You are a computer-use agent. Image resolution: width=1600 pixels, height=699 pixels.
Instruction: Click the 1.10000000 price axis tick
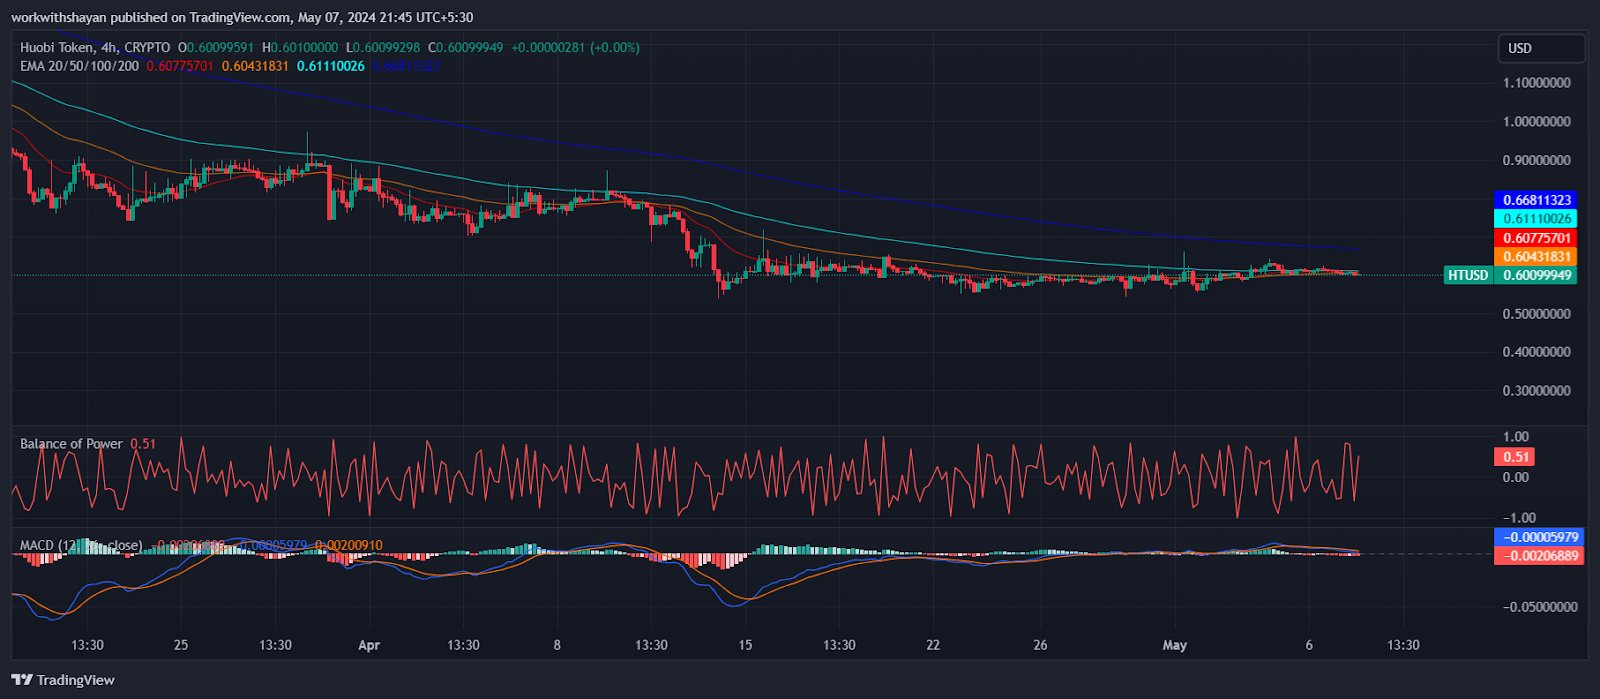tap(1537, 83)
